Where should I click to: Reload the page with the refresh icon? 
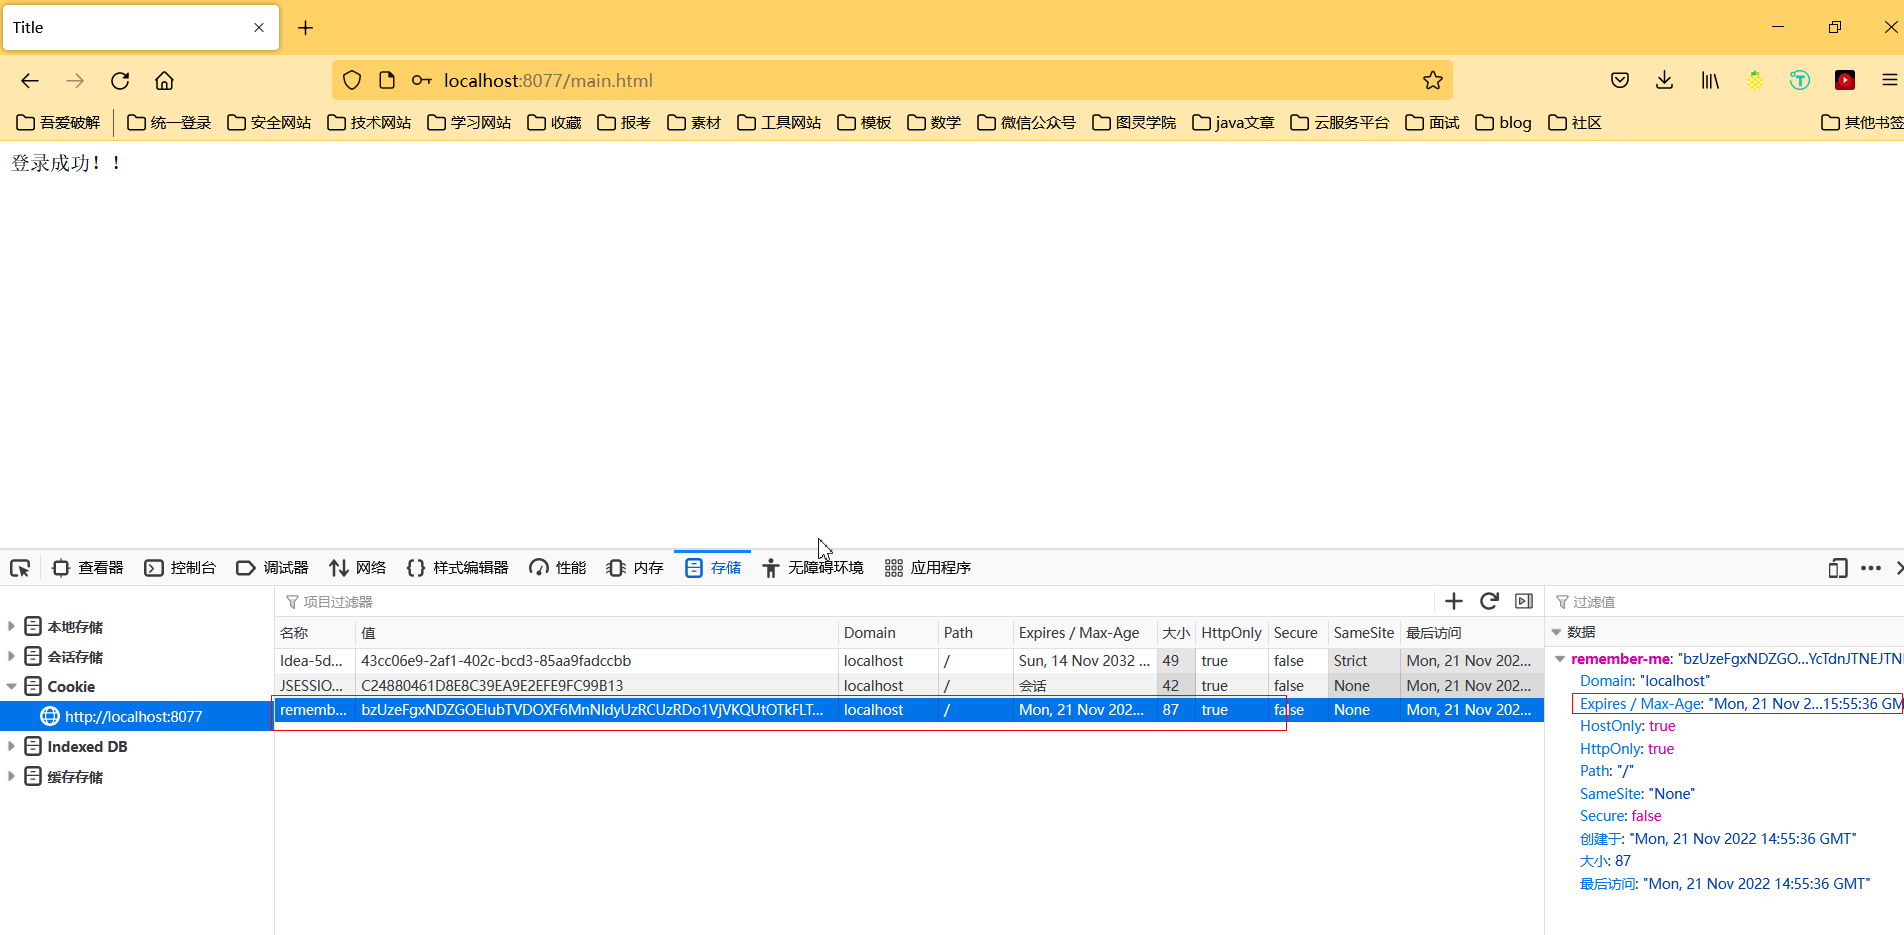[120, 80]
